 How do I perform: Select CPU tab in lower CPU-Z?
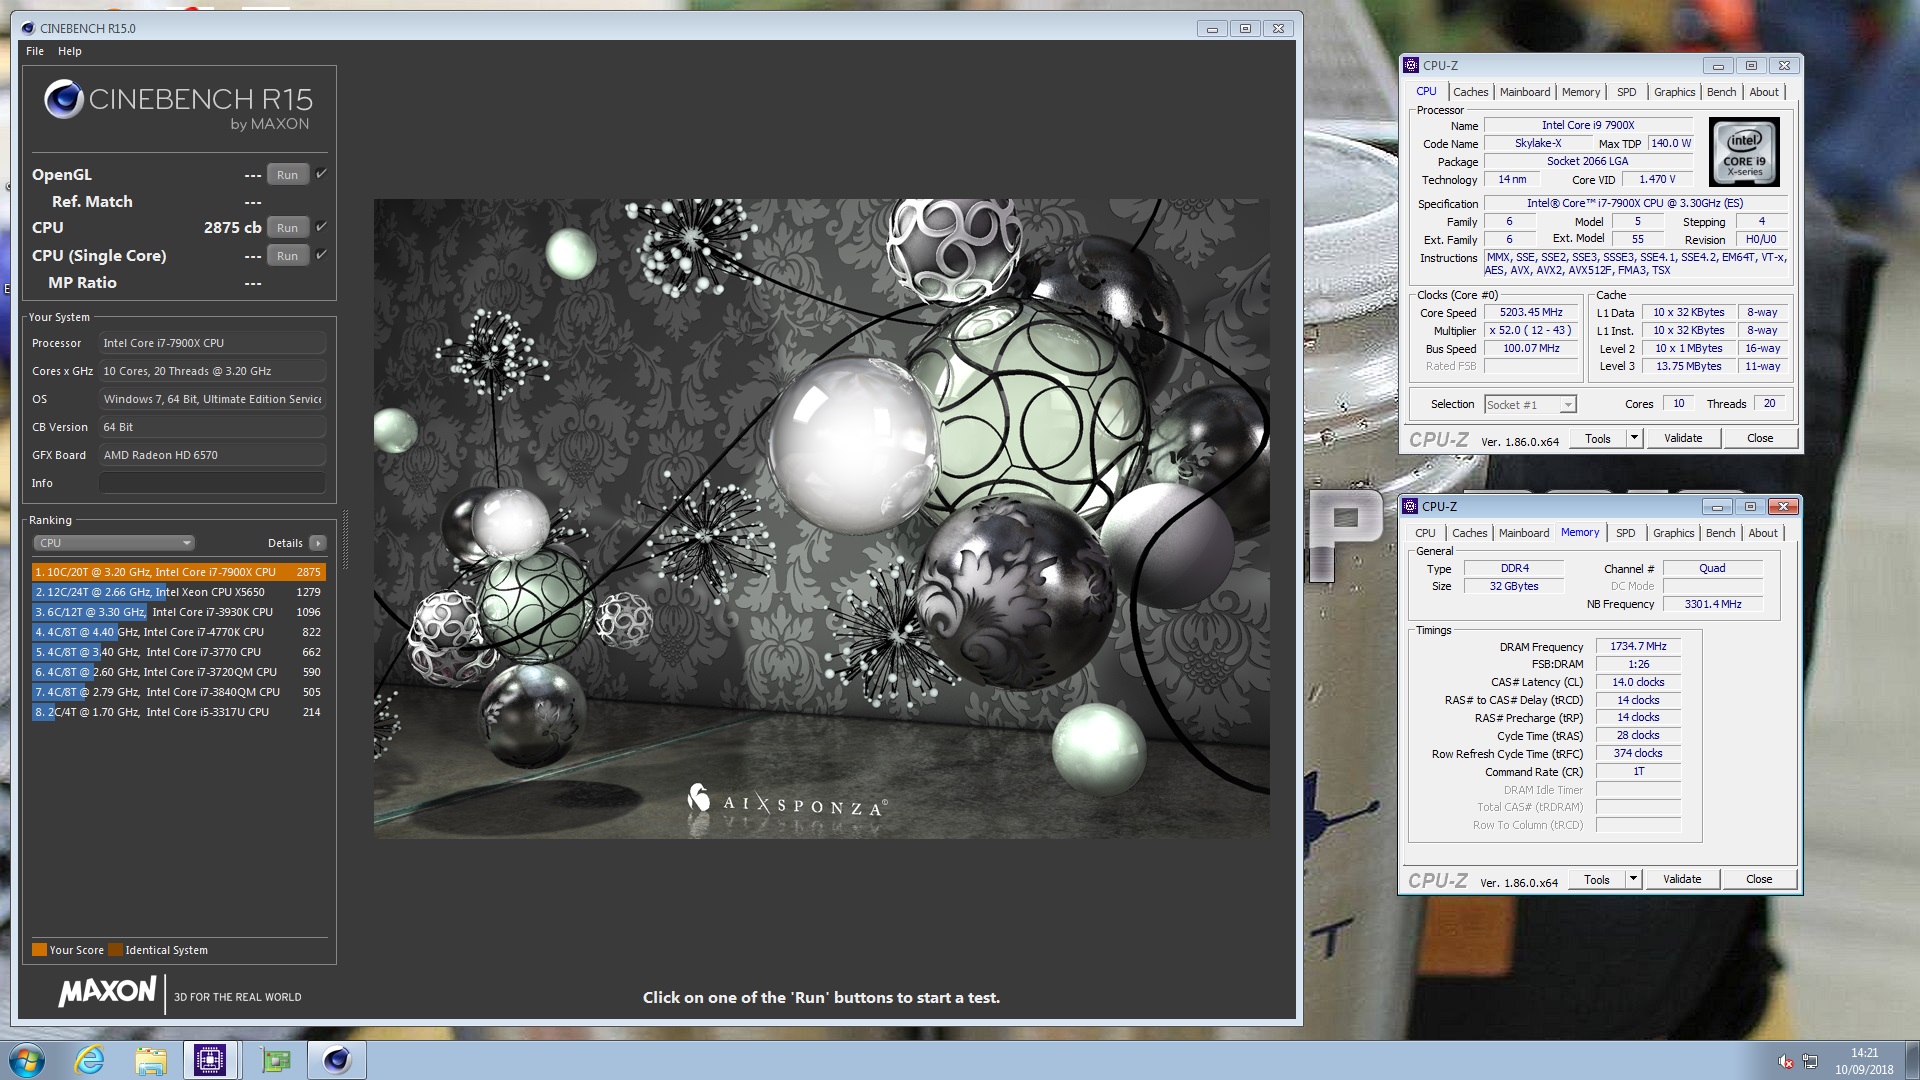(x=1425, y=533)
